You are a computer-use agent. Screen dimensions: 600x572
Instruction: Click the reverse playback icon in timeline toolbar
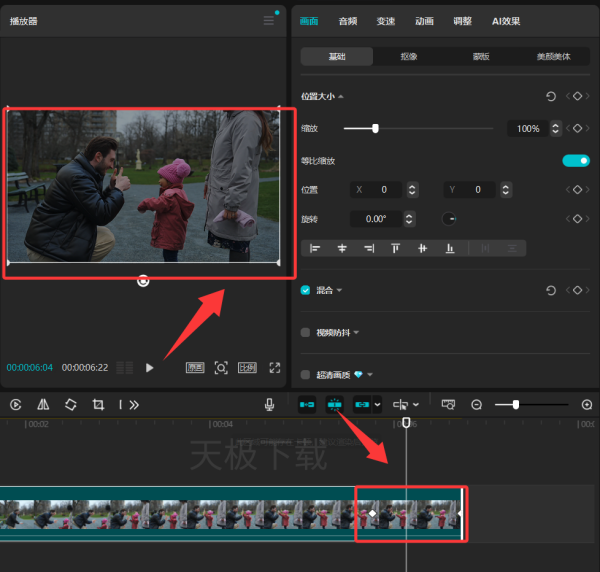[15, 405]
